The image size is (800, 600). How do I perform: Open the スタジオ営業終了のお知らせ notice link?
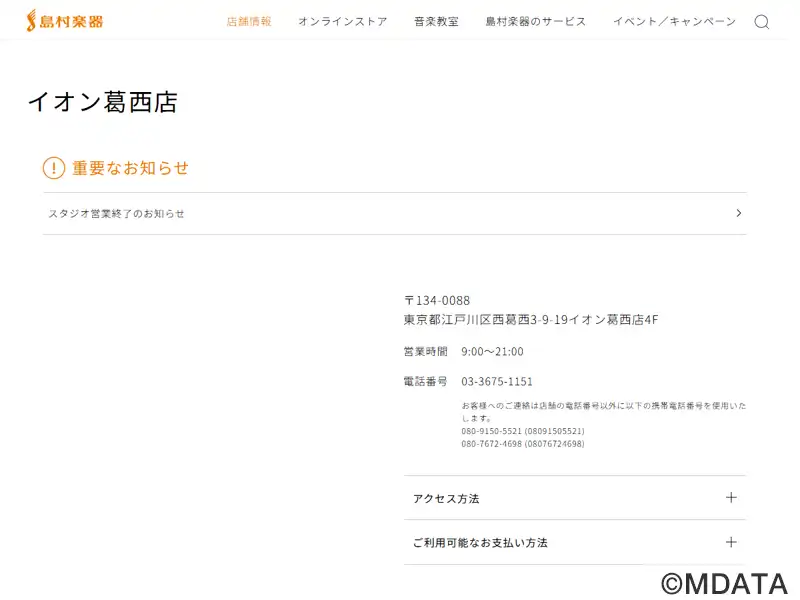click(394, 213)
